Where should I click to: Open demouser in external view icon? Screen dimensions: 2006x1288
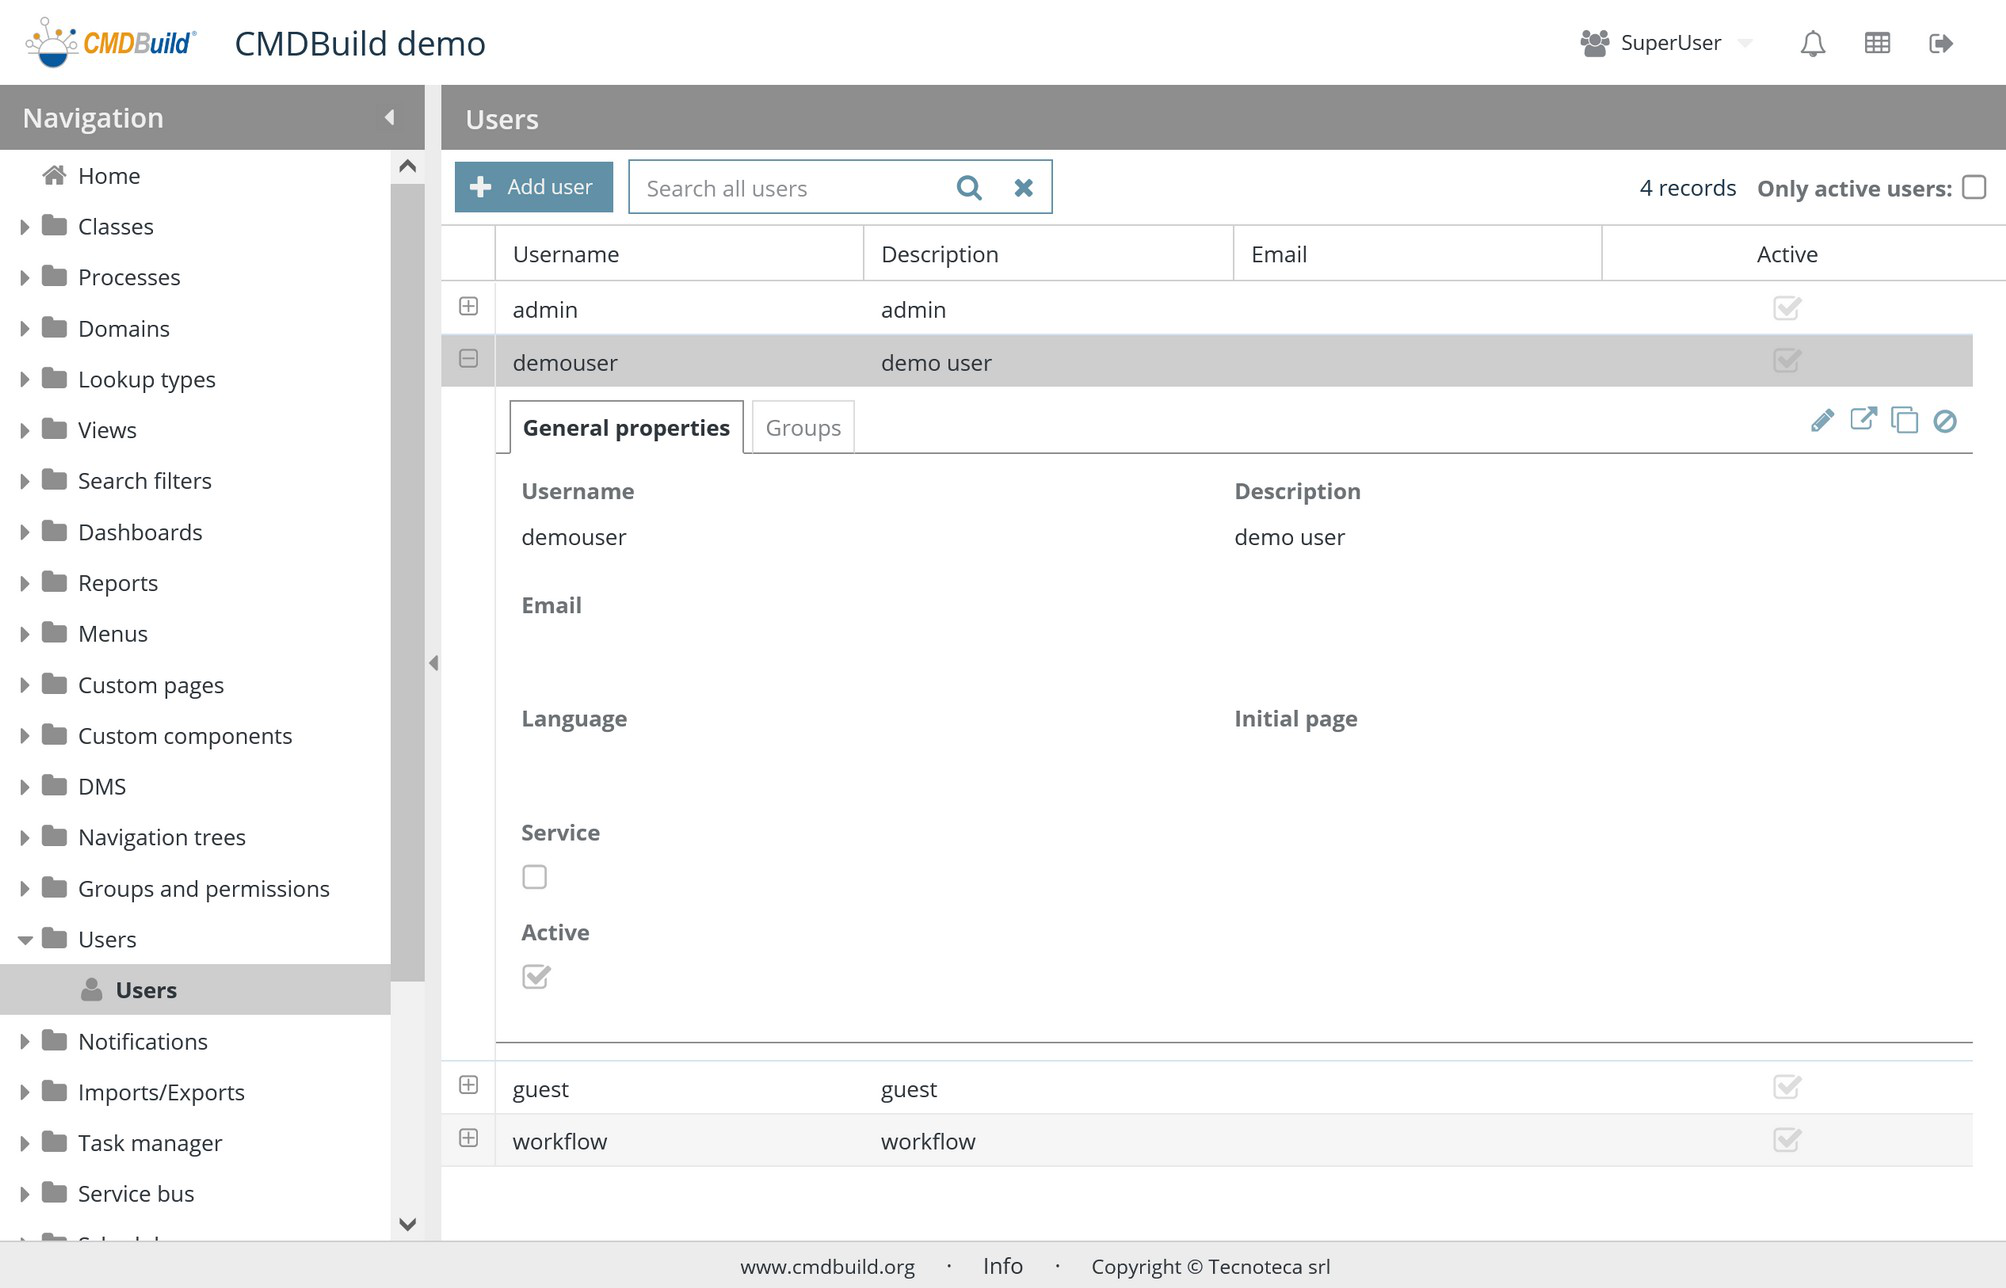coord(1863,420)
